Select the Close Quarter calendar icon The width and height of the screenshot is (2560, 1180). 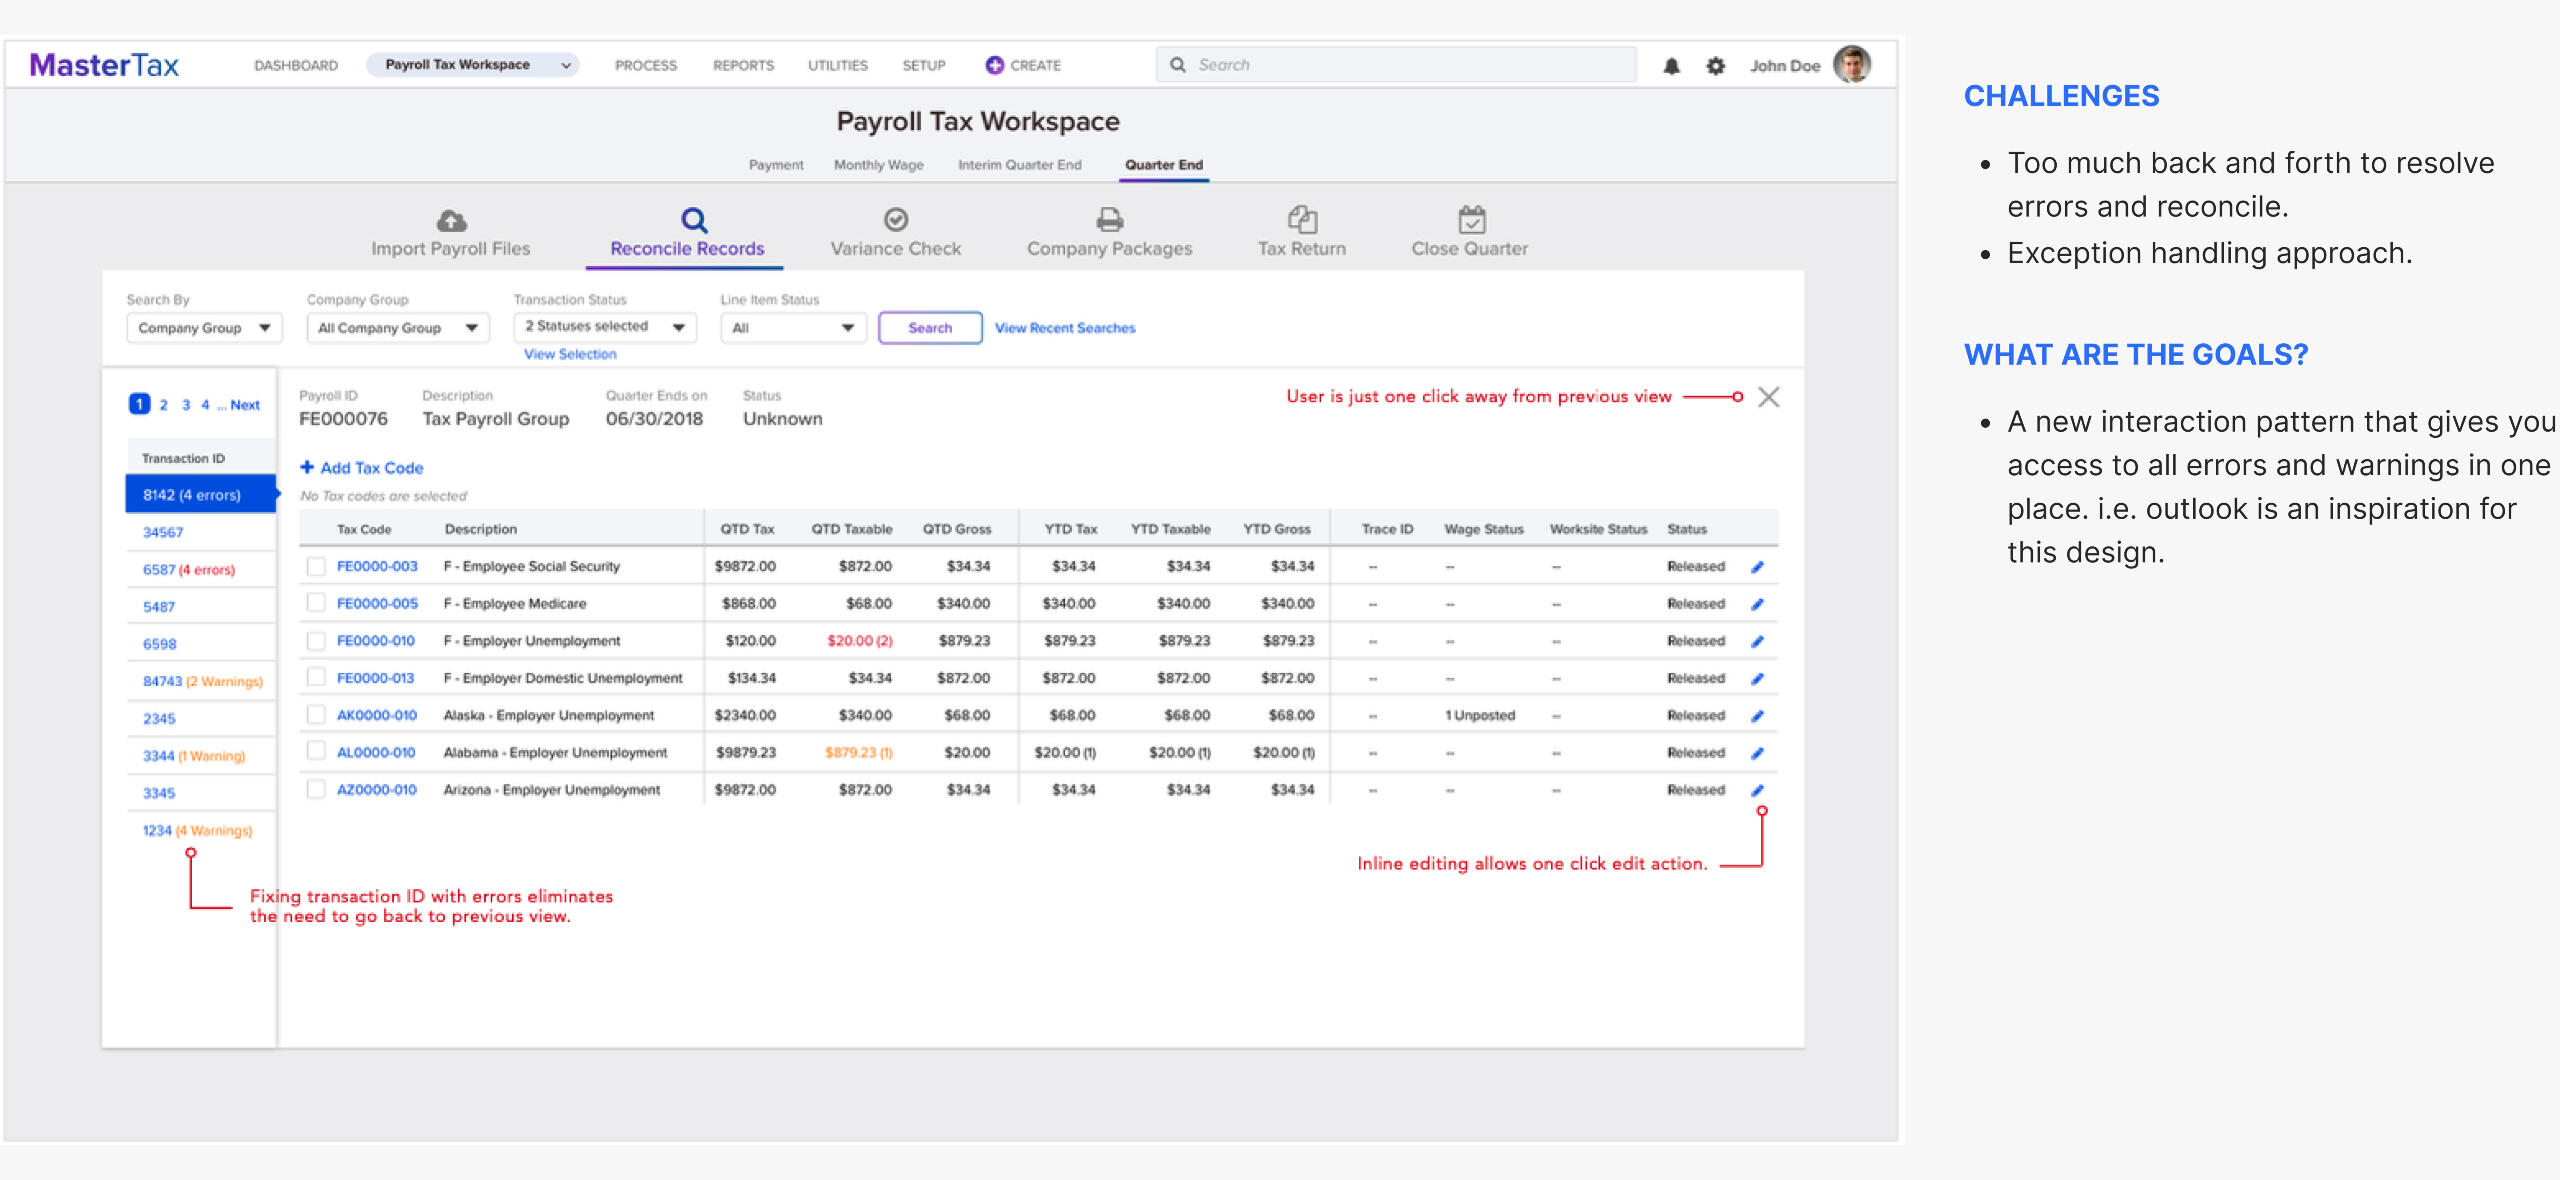(1471, 219)
